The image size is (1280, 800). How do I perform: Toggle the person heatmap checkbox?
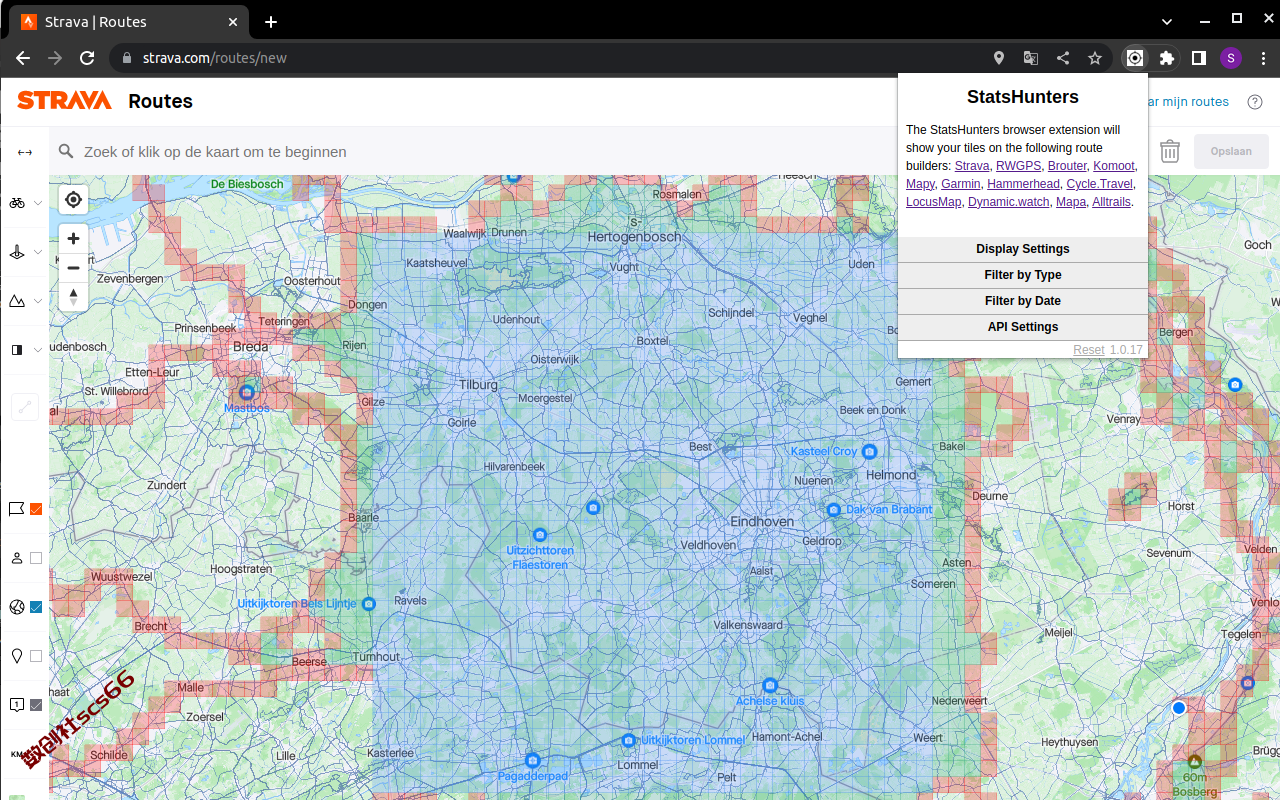(36, 558)
